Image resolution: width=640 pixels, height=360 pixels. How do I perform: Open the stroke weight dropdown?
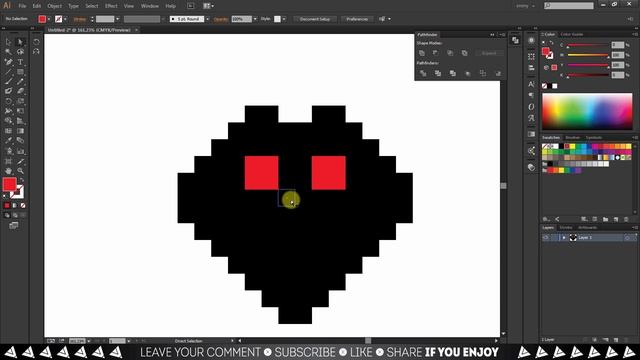pyautogui.click(x=118, y=19)
